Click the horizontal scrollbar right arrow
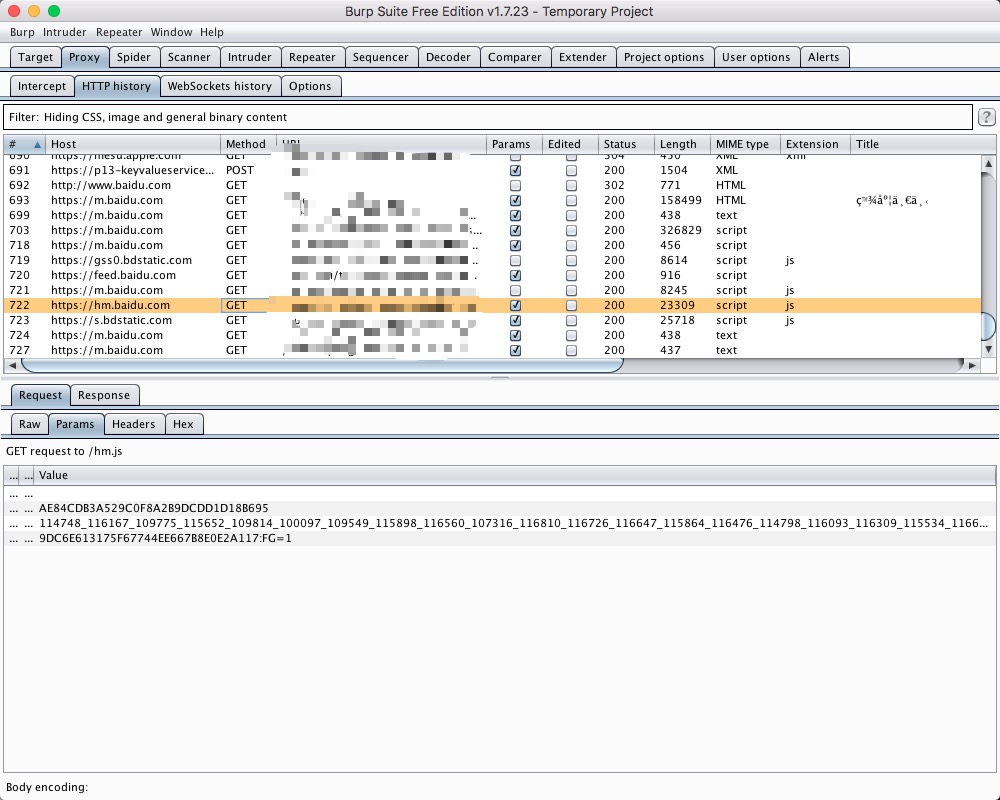The height and width of the screenshot is (800, 1000). (973, 366)
